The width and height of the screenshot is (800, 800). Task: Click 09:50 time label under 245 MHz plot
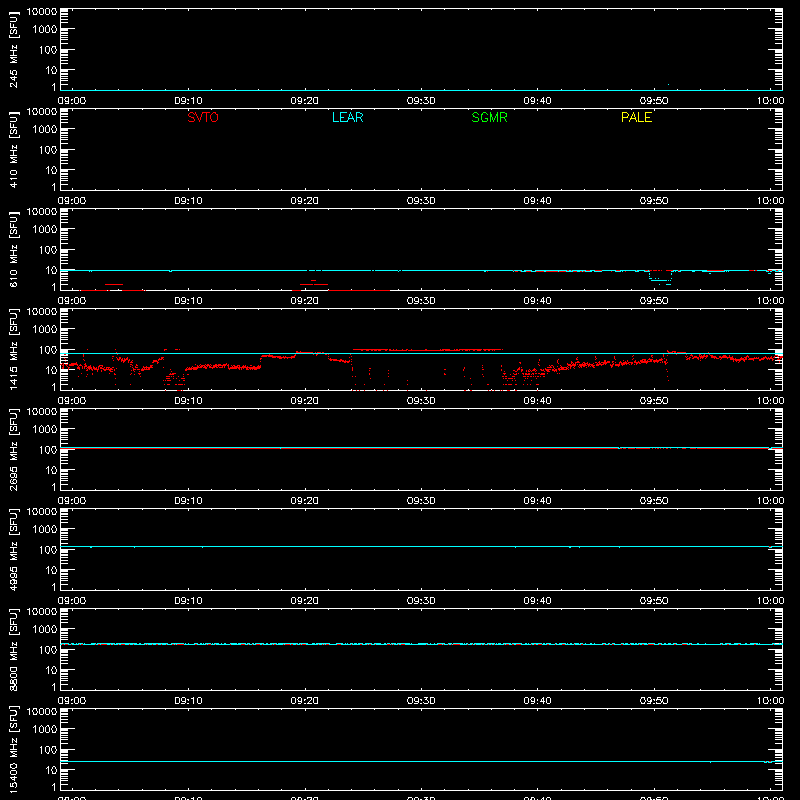(x=654, y=101)
